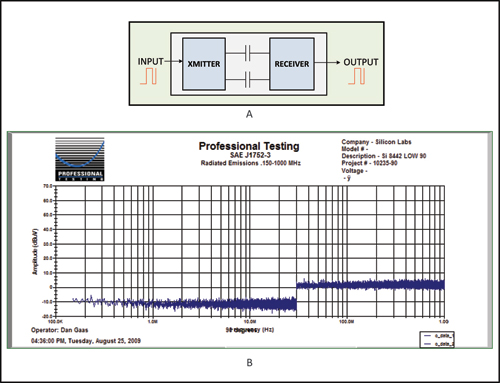
Task: Click the -20.0 y-axis tick value
Action: click(x=47, y=316)
